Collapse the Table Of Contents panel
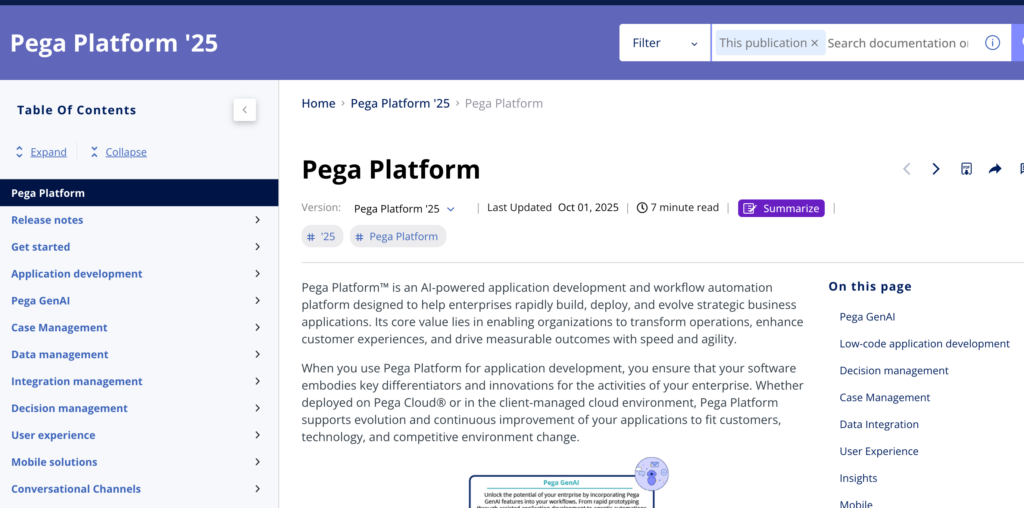 pos(245,110)
